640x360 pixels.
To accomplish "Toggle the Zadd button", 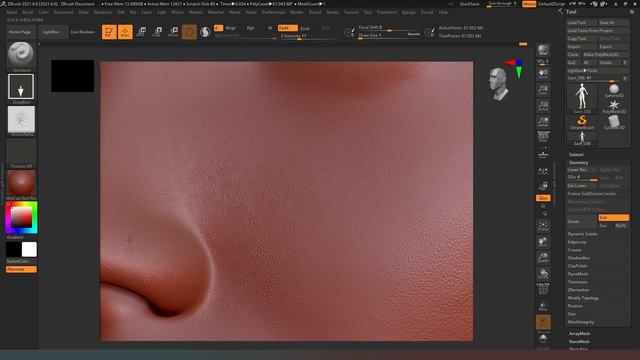I will tap(287, 28).
